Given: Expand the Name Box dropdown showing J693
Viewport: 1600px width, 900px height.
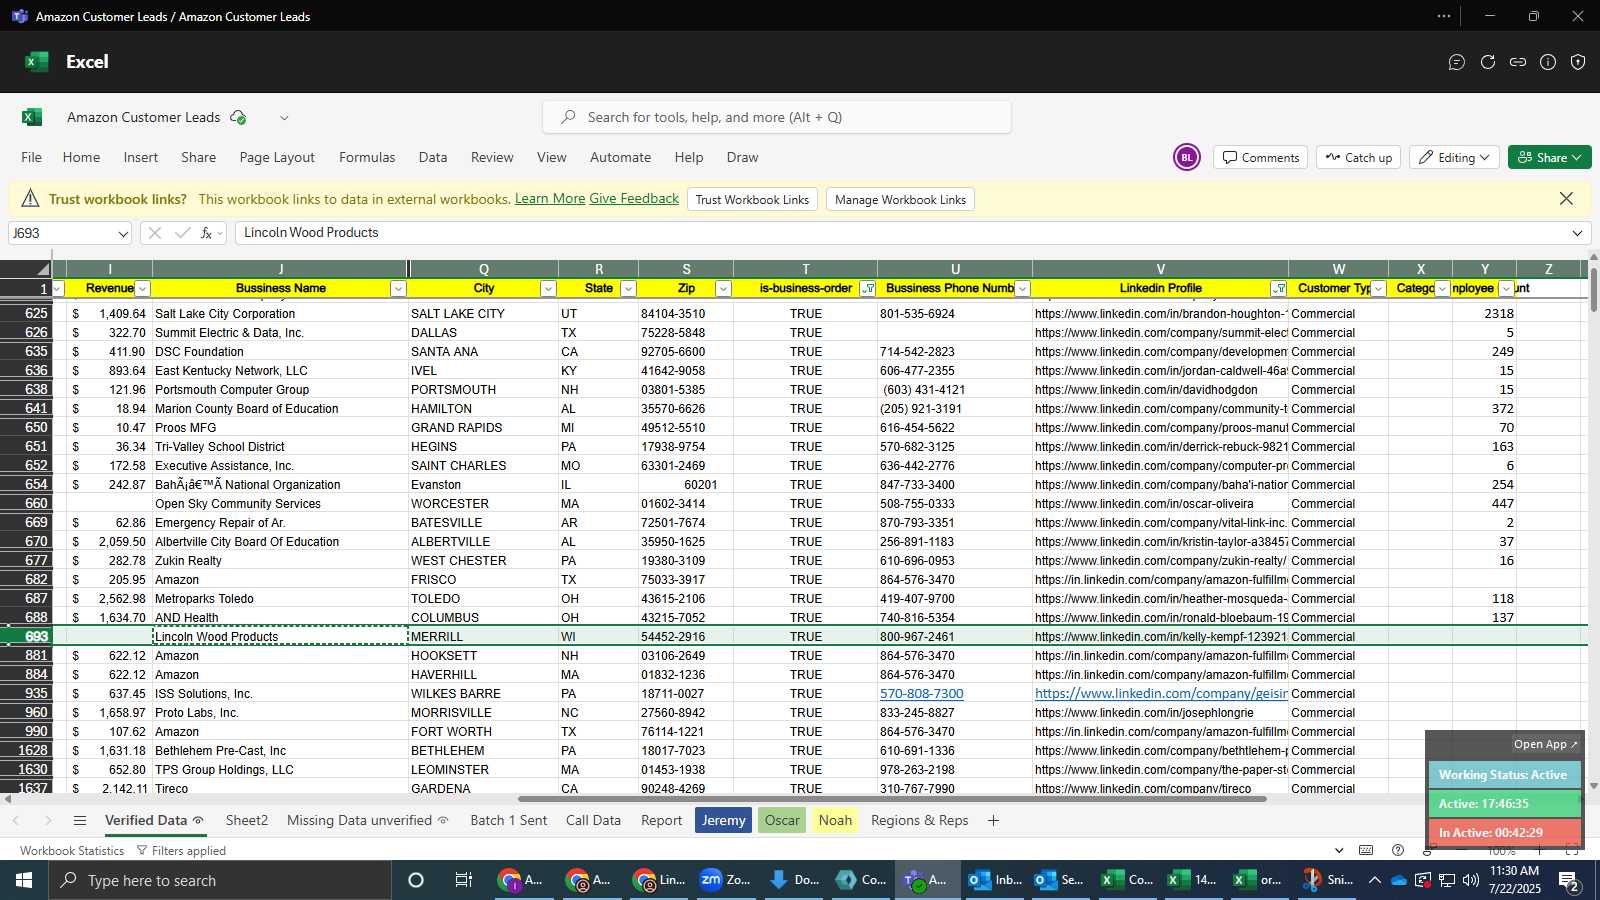Looking at the screenshot, I should tap(123, 233).
